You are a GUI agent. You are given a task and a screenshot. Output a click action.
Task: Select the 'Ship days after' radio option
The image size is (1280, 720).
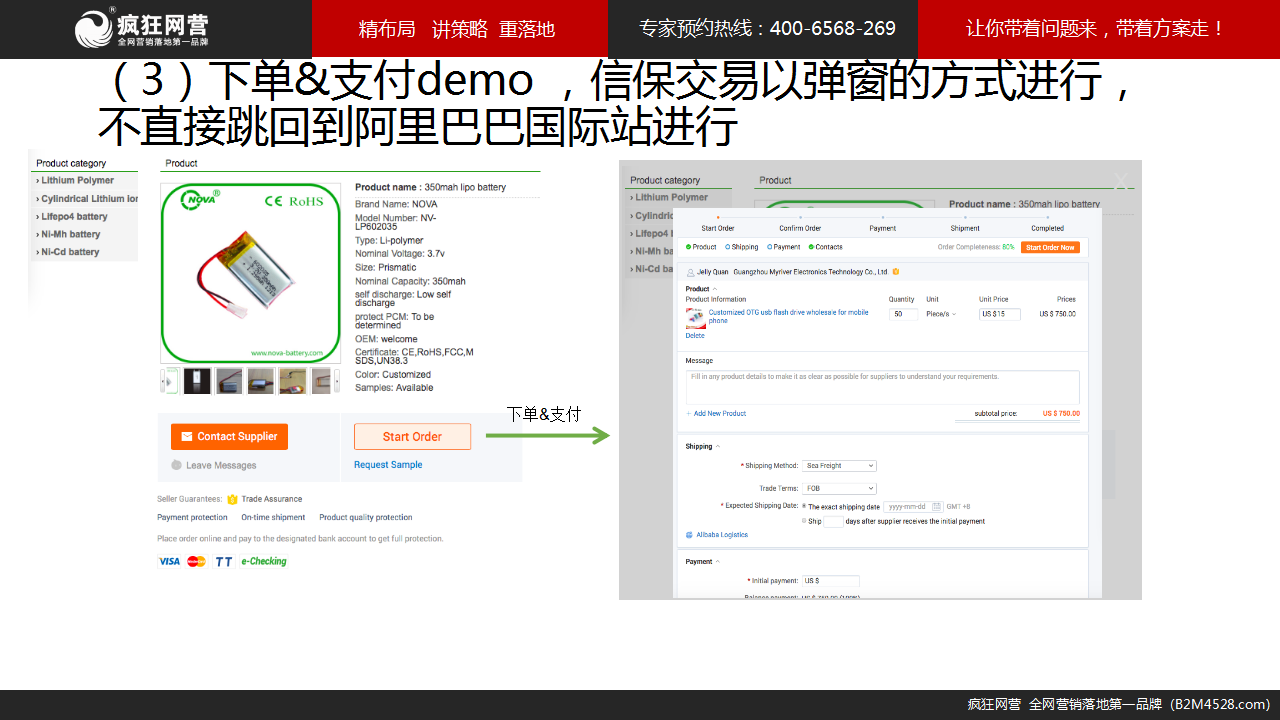click(804, 521)
